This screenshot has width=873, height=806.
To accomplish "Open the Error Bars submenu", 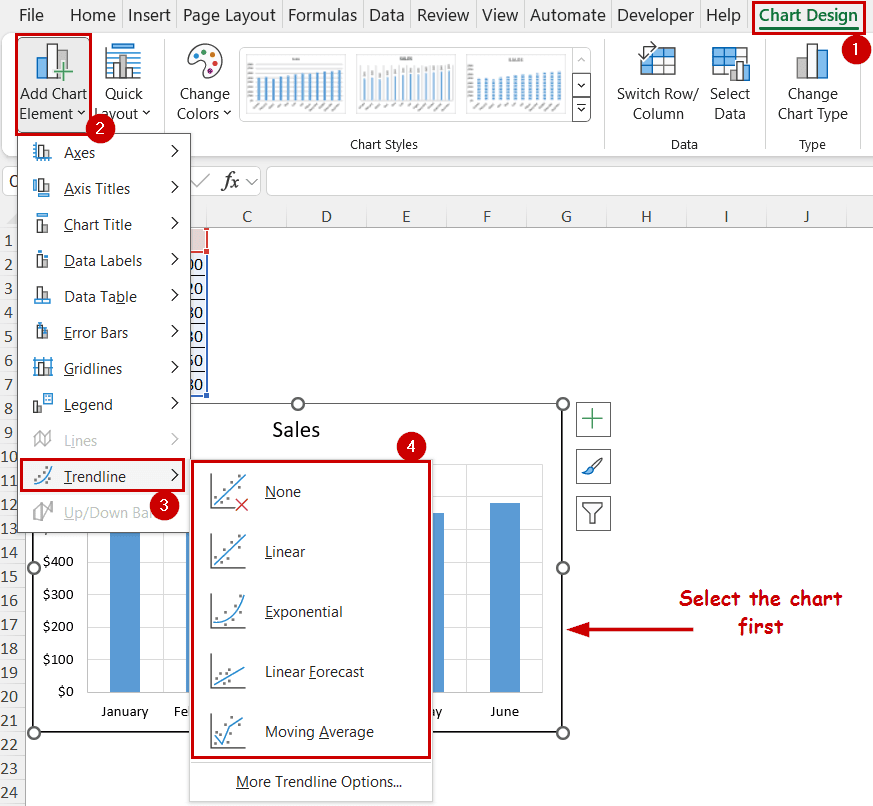I will click(105, 332).
